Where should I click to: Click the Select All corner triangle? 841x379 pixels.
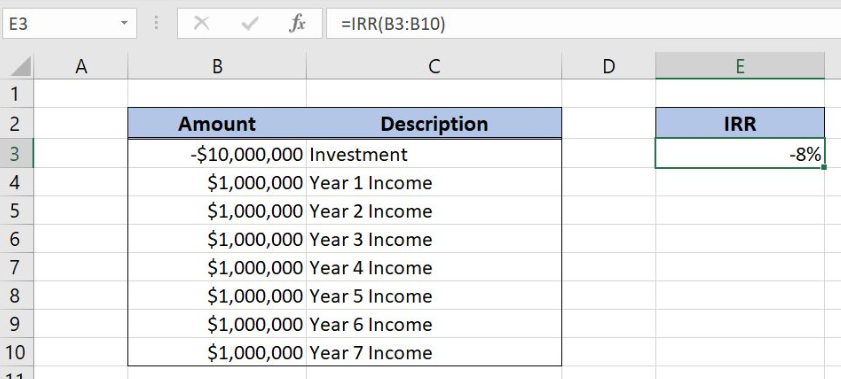(21, 66)
